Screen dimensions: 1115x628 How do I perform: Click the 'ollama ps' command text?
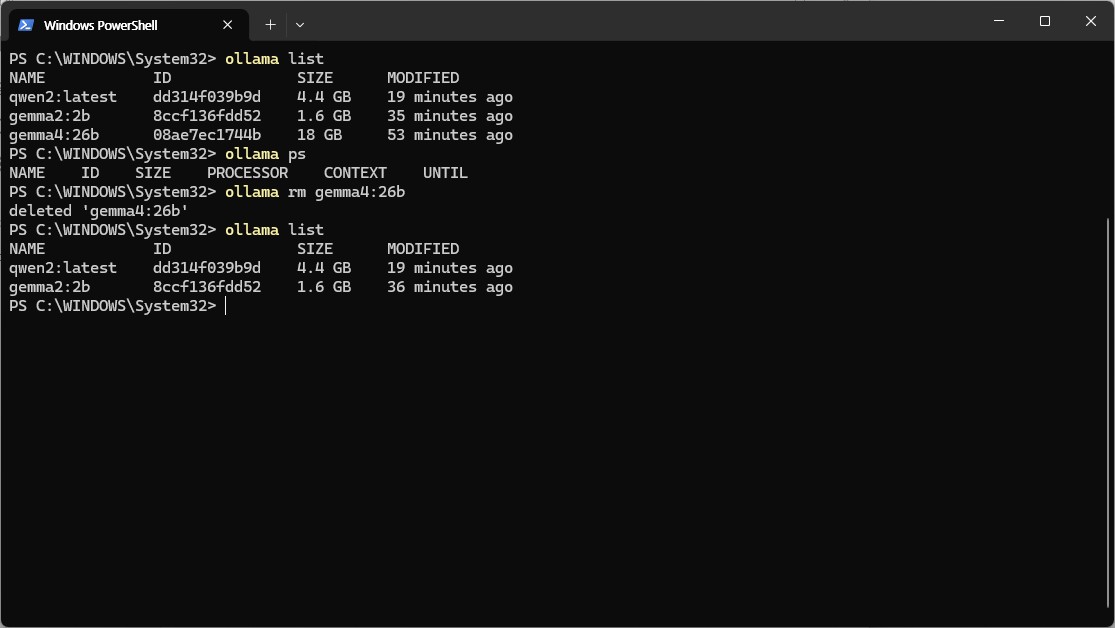coord(265,154)
